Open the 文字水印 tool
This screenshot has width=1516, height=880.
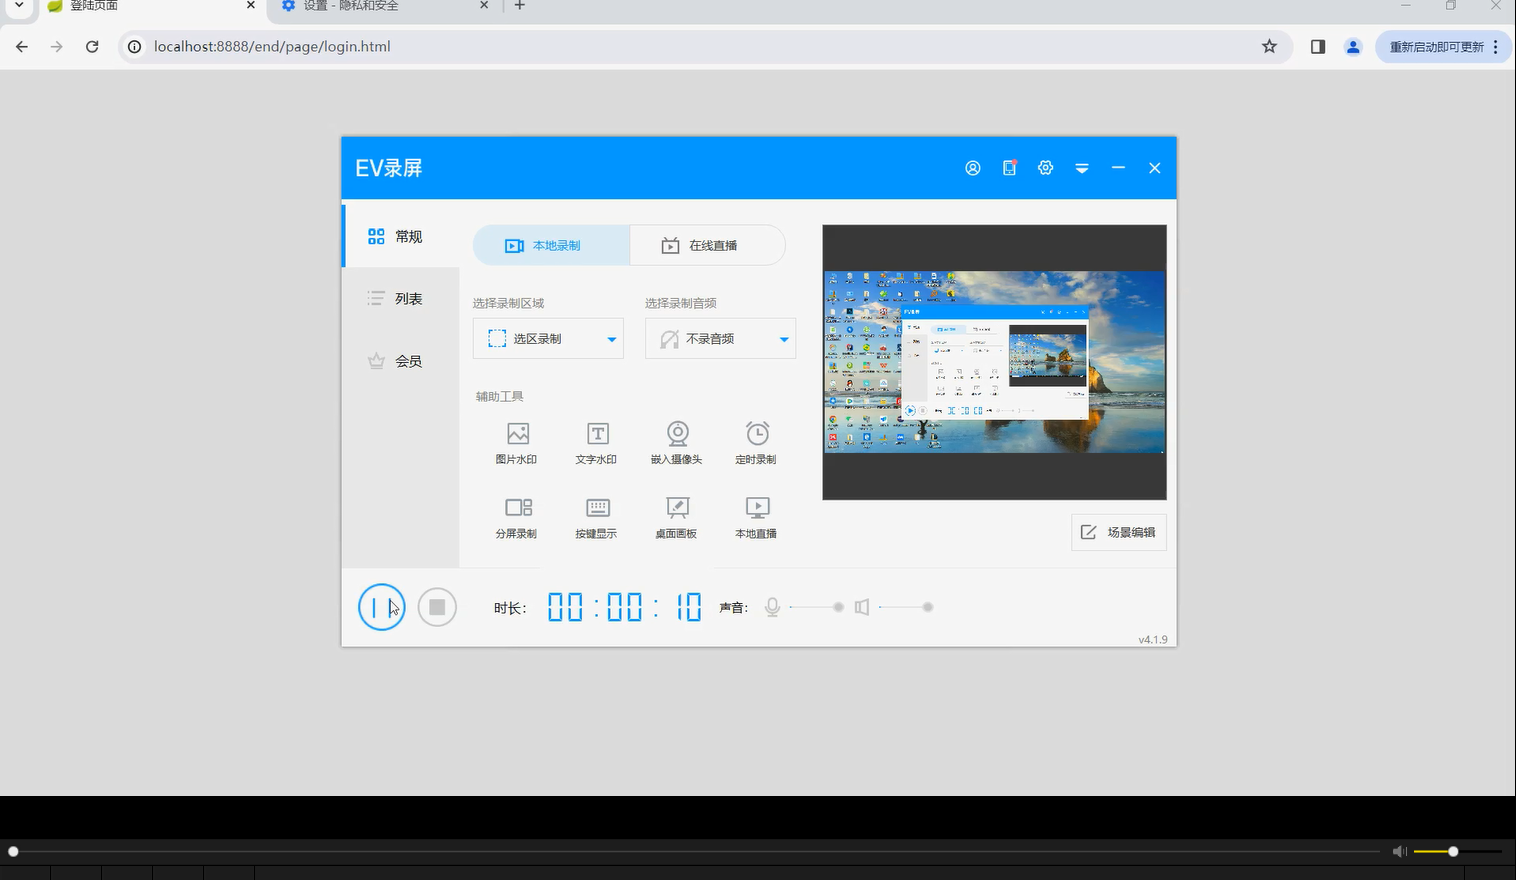pyautogui.click(x=597, y=443)
